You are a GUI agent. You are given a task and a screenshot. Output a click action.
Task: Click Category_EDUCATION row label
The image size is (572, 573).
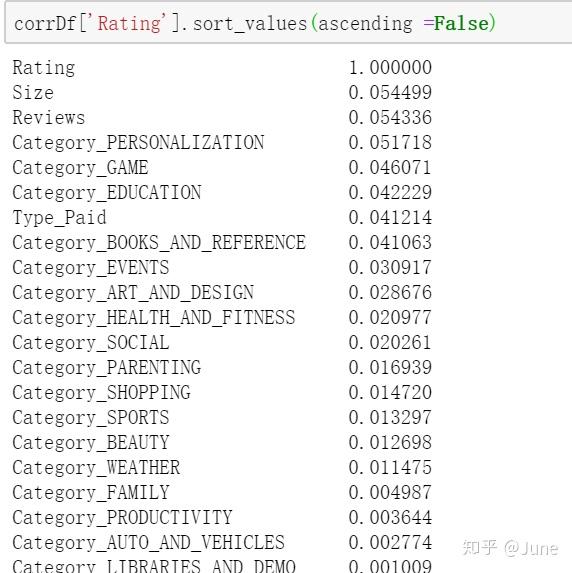(107, 193)
